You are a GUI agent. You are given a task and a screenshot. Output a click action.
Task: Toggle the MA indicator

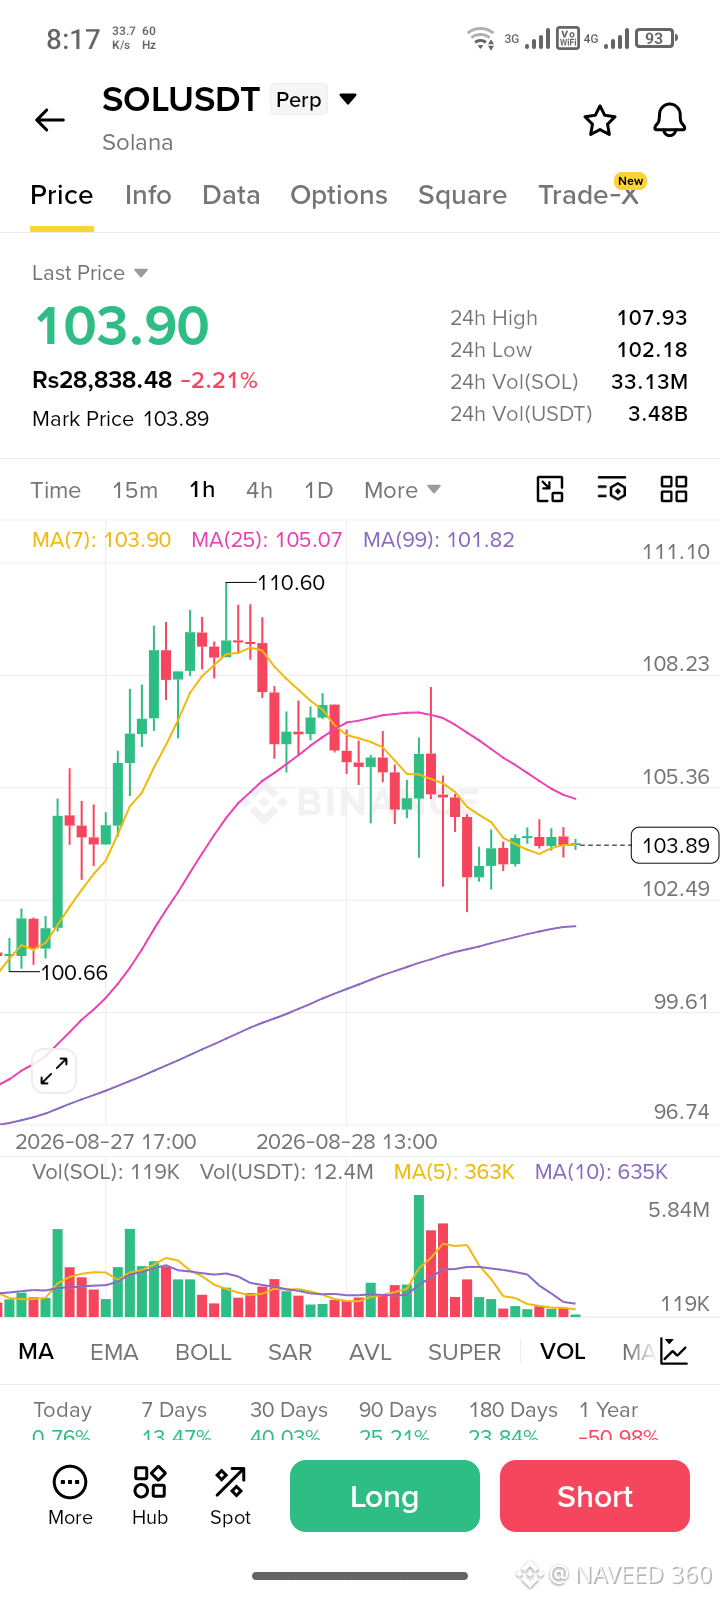(x=36, y=1352)
